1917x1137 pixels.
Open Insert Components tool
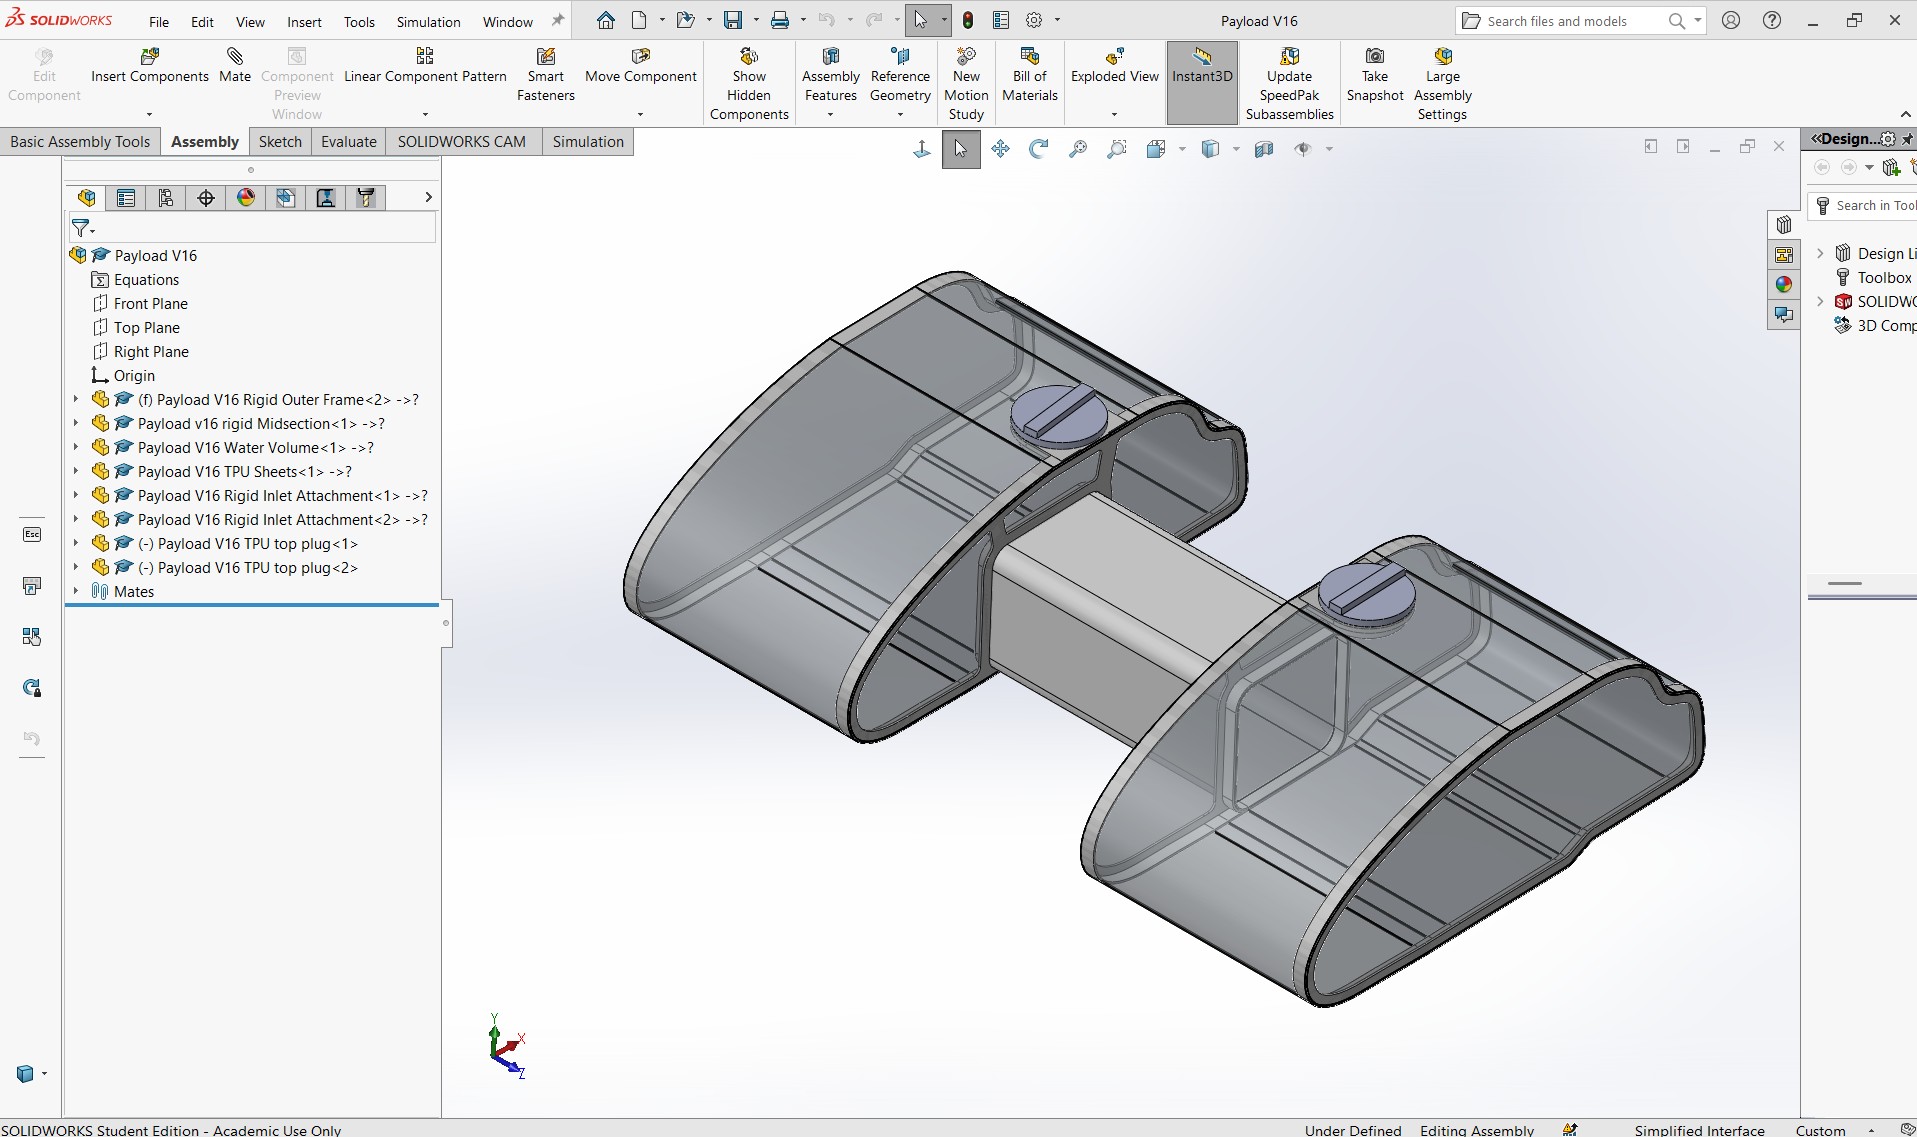tap(150, 57)
